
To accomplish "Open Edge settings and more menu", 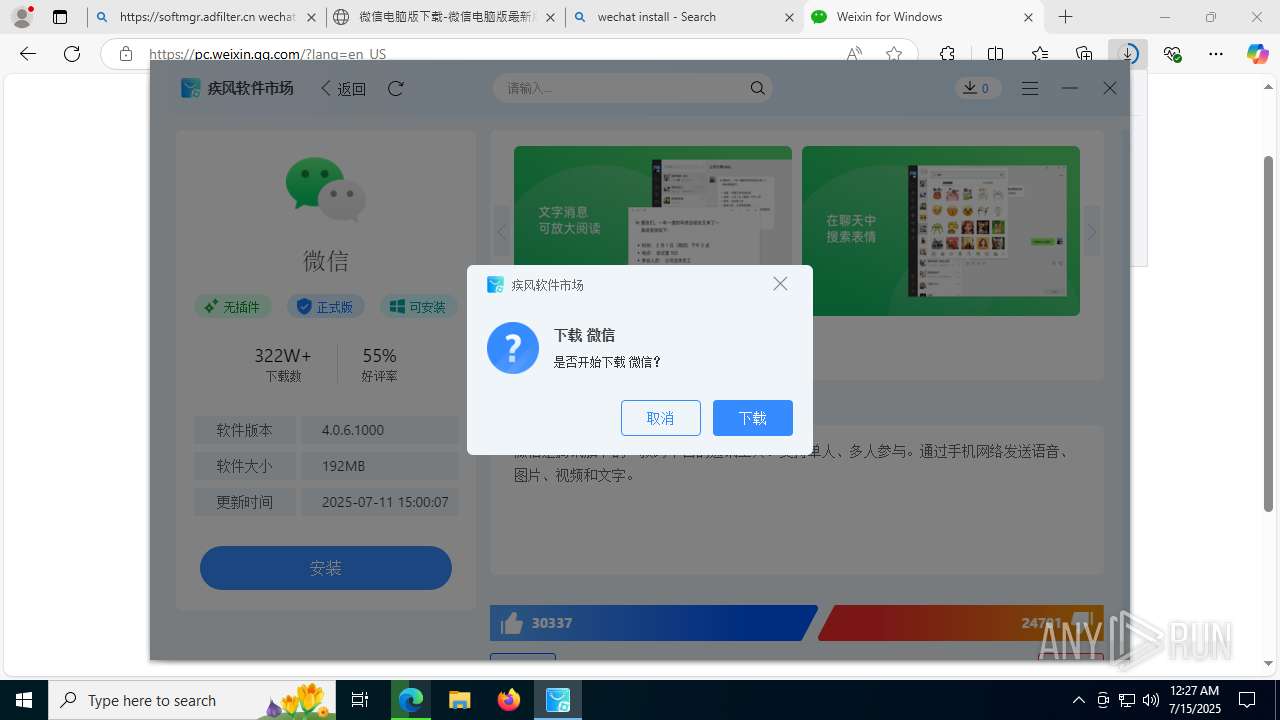I will click(x=1216, y=54).
